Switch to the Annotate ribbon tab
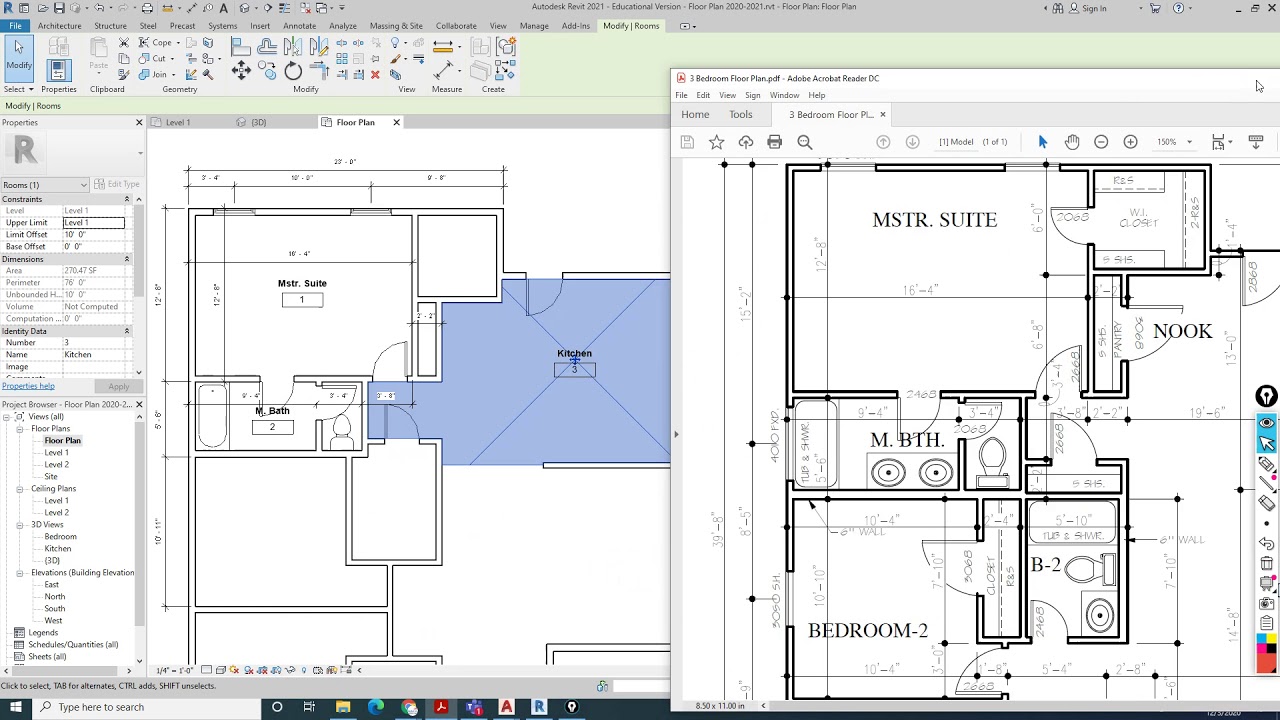1280x720 pixels. click(299, 26)
